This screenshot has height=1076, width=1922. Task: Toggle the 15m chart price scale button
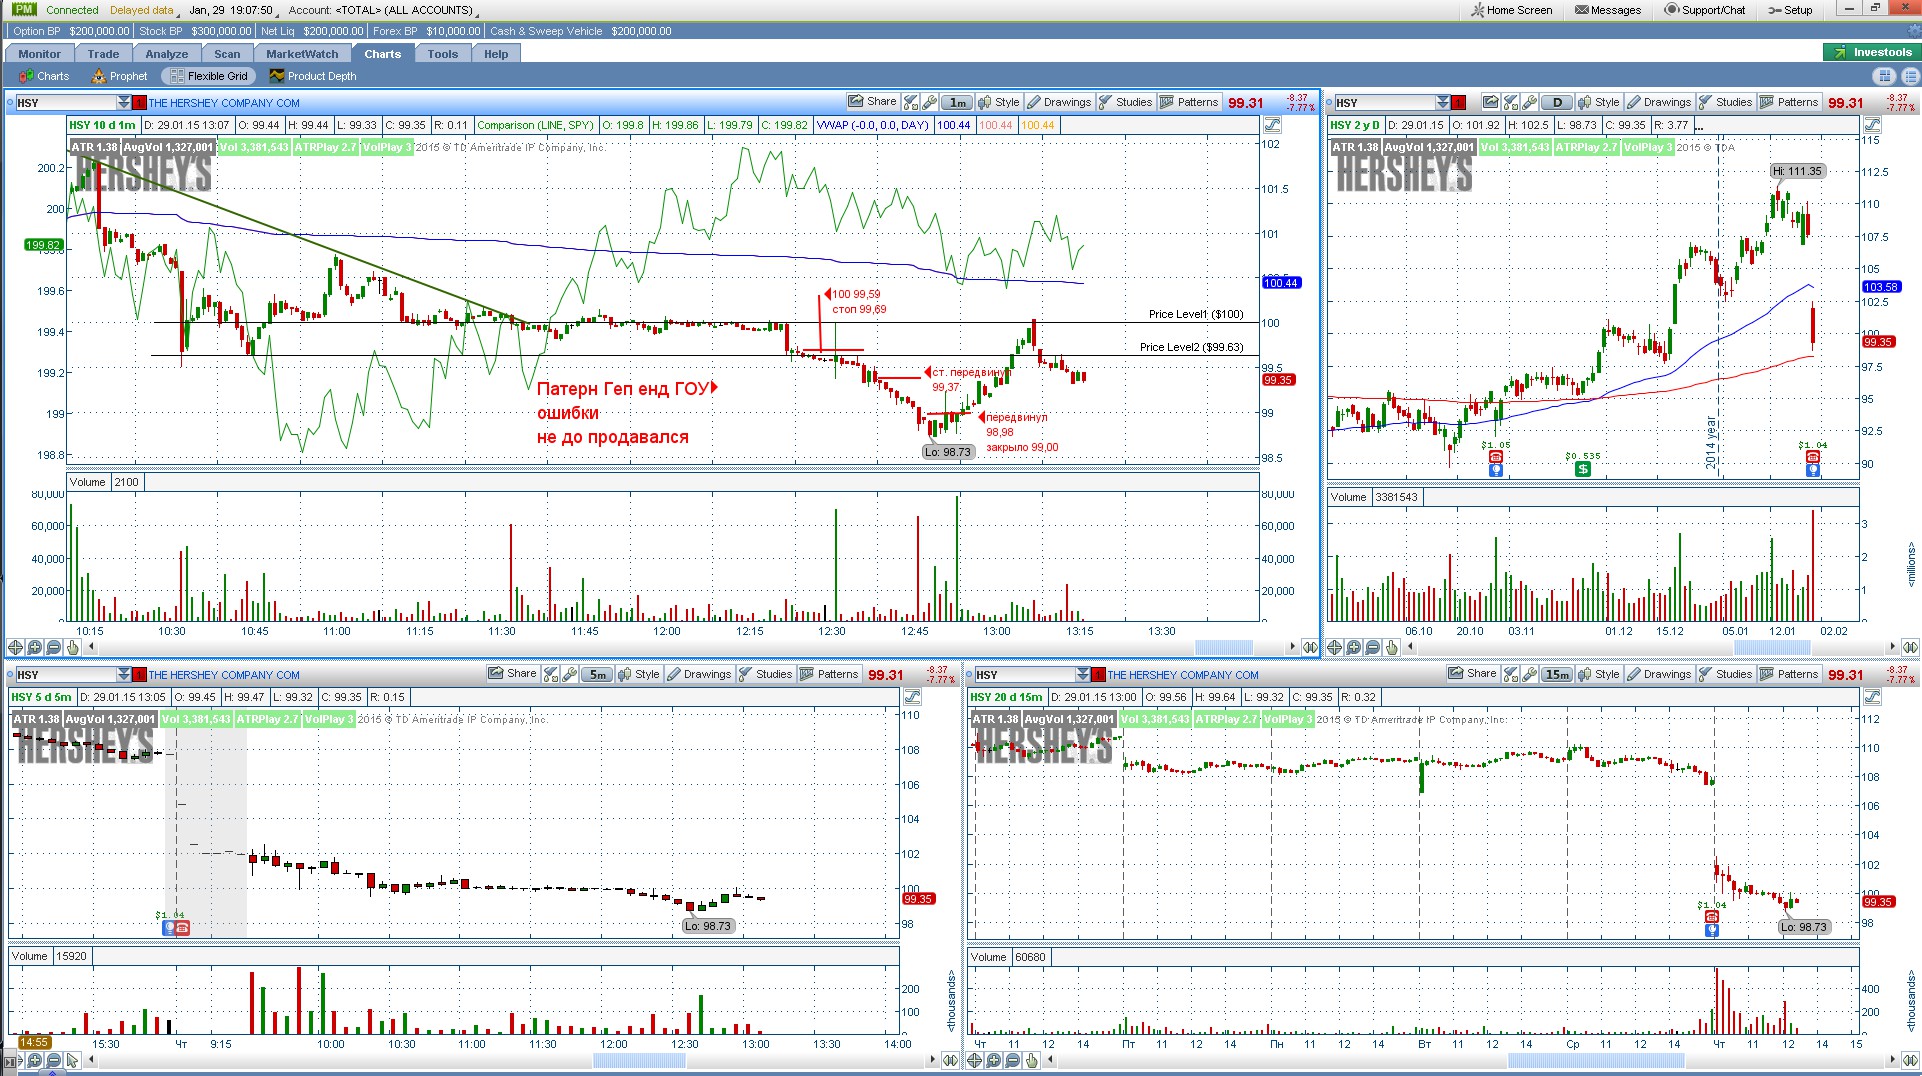pyautogui.click(x=1872, y=697)
